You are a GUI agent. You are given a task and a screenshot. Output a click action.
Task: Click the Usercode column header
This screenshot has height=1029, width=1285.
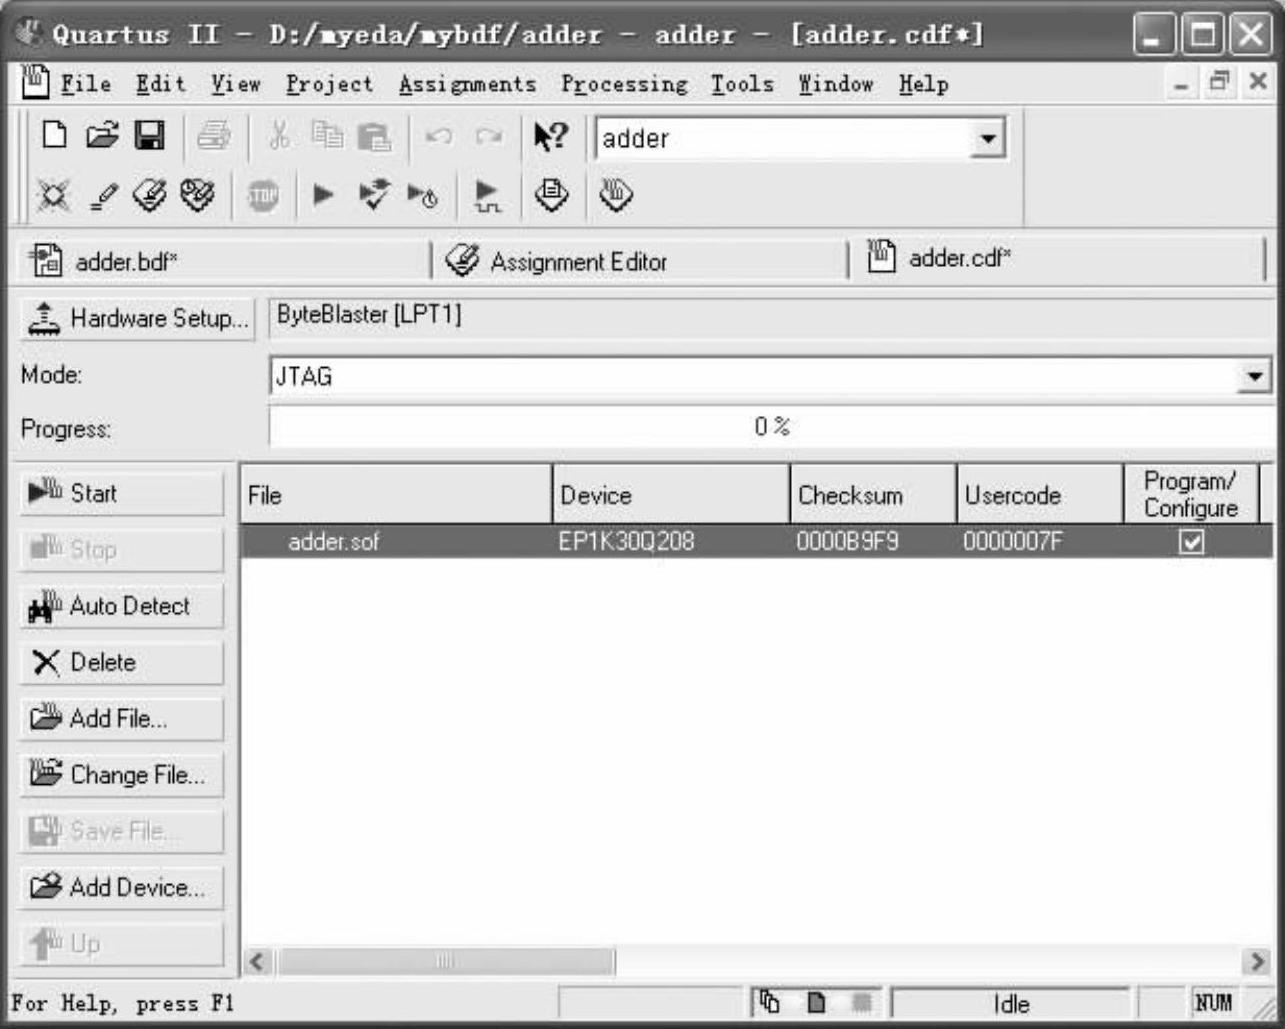(x=1040, y=494)
